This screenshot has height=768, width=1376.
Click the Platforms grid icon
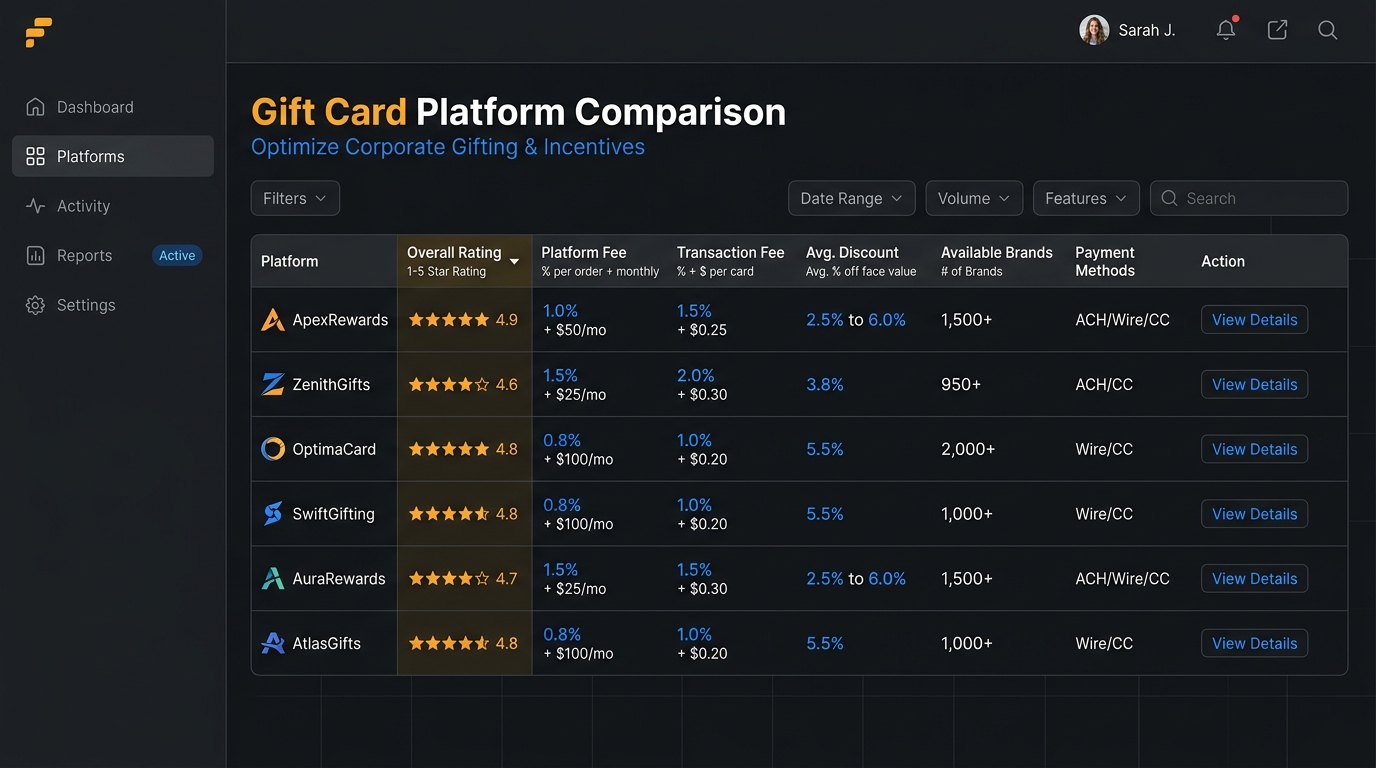click(x=35, y=156)
